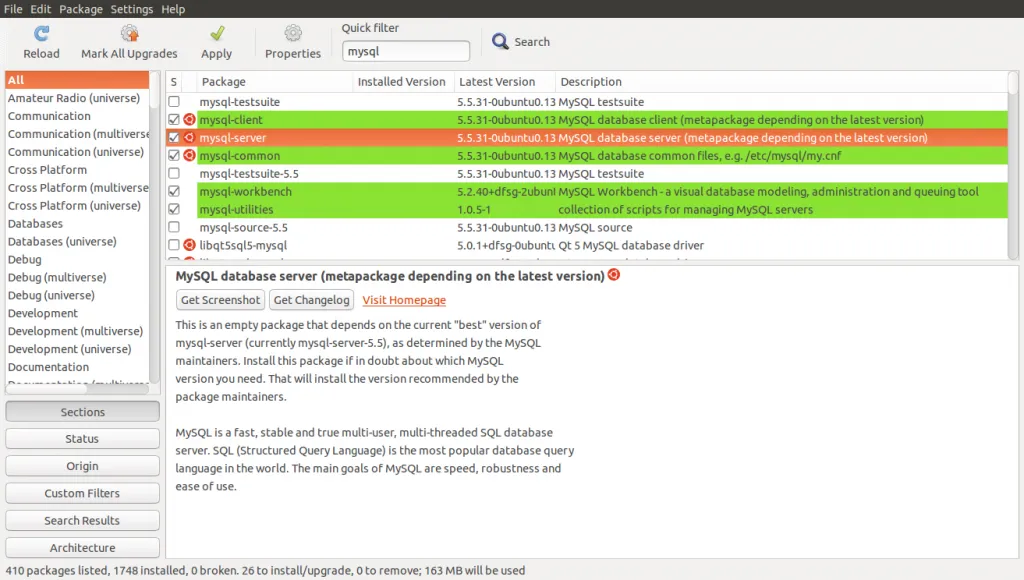
Task: Switch to the Architecture filter view
Action: pos(82,547)
